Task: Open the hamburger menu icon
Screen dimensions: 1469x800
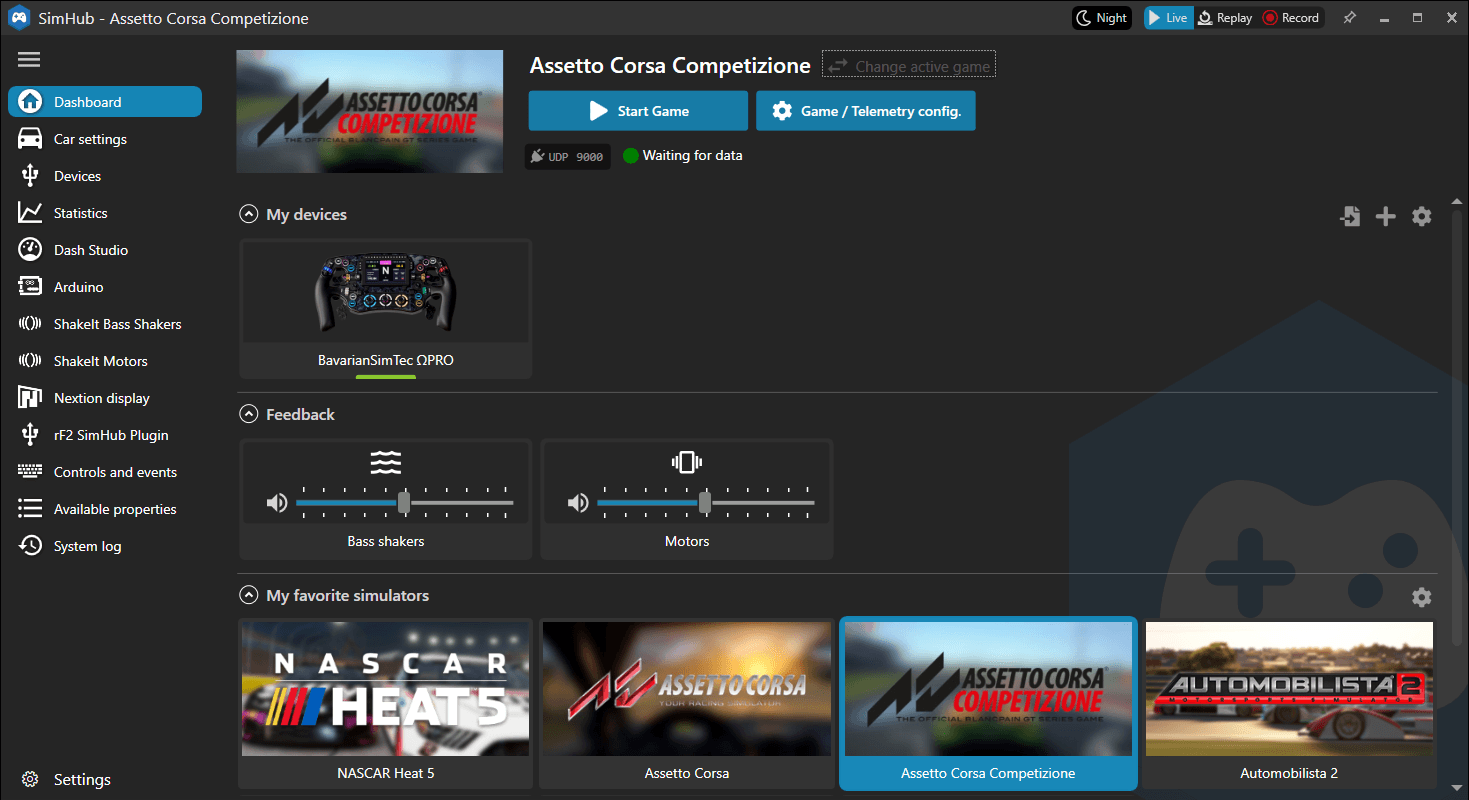Action: click(x=29, y=60)
